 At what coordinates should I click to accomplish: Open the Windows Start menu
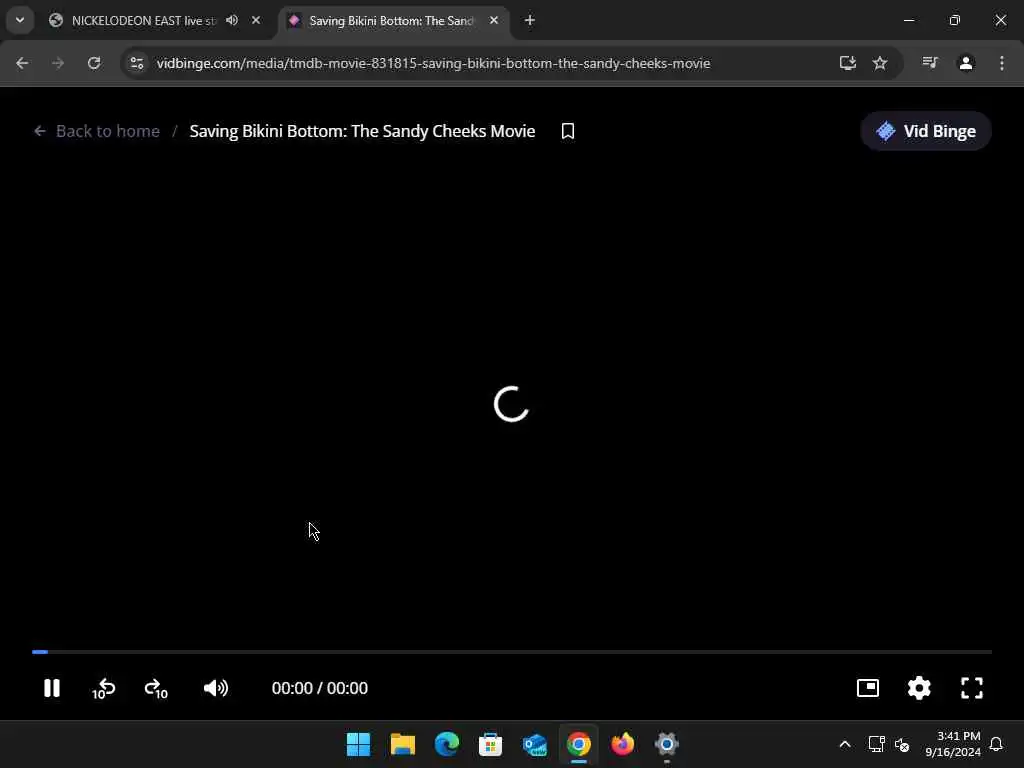tap(359, 744)
